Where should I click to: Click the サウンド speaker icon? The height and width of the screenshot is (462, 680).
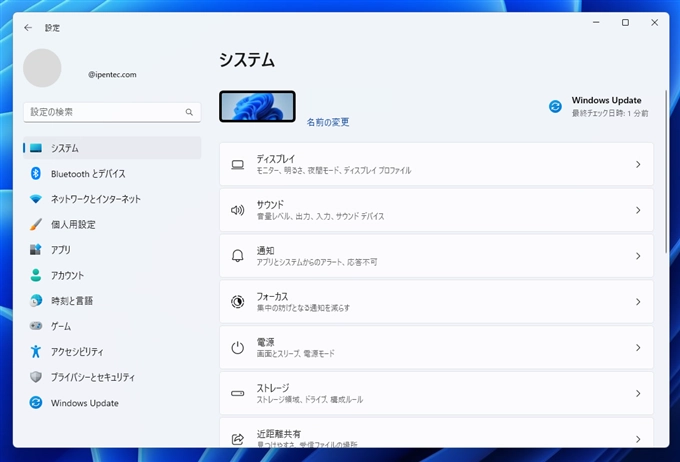point(237,210)
